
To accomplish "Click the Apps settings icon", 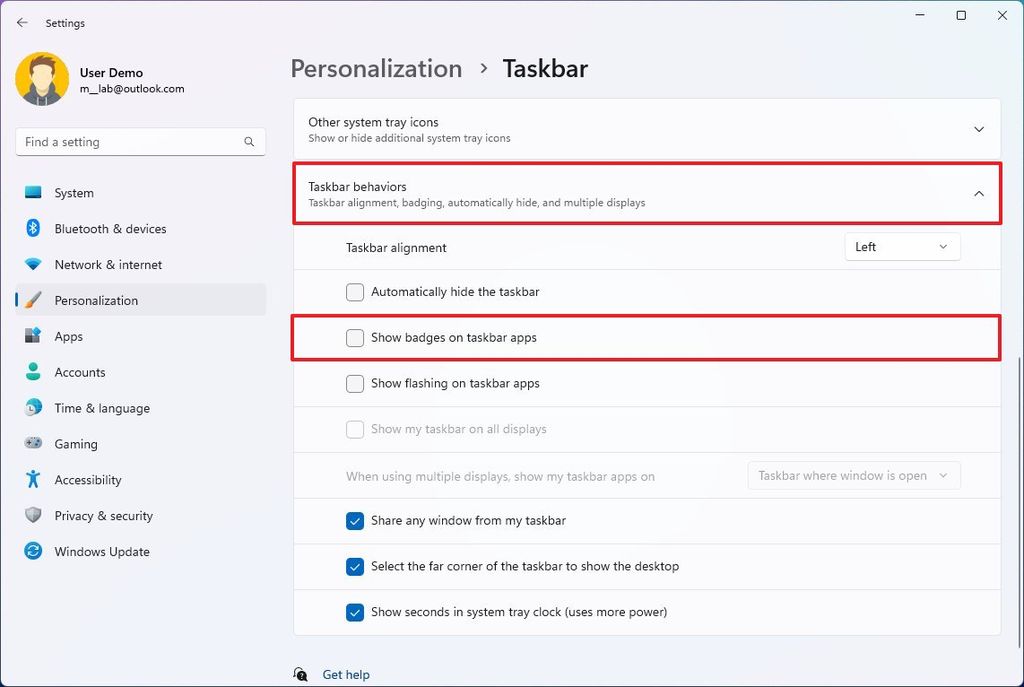I will pos(34,336).
